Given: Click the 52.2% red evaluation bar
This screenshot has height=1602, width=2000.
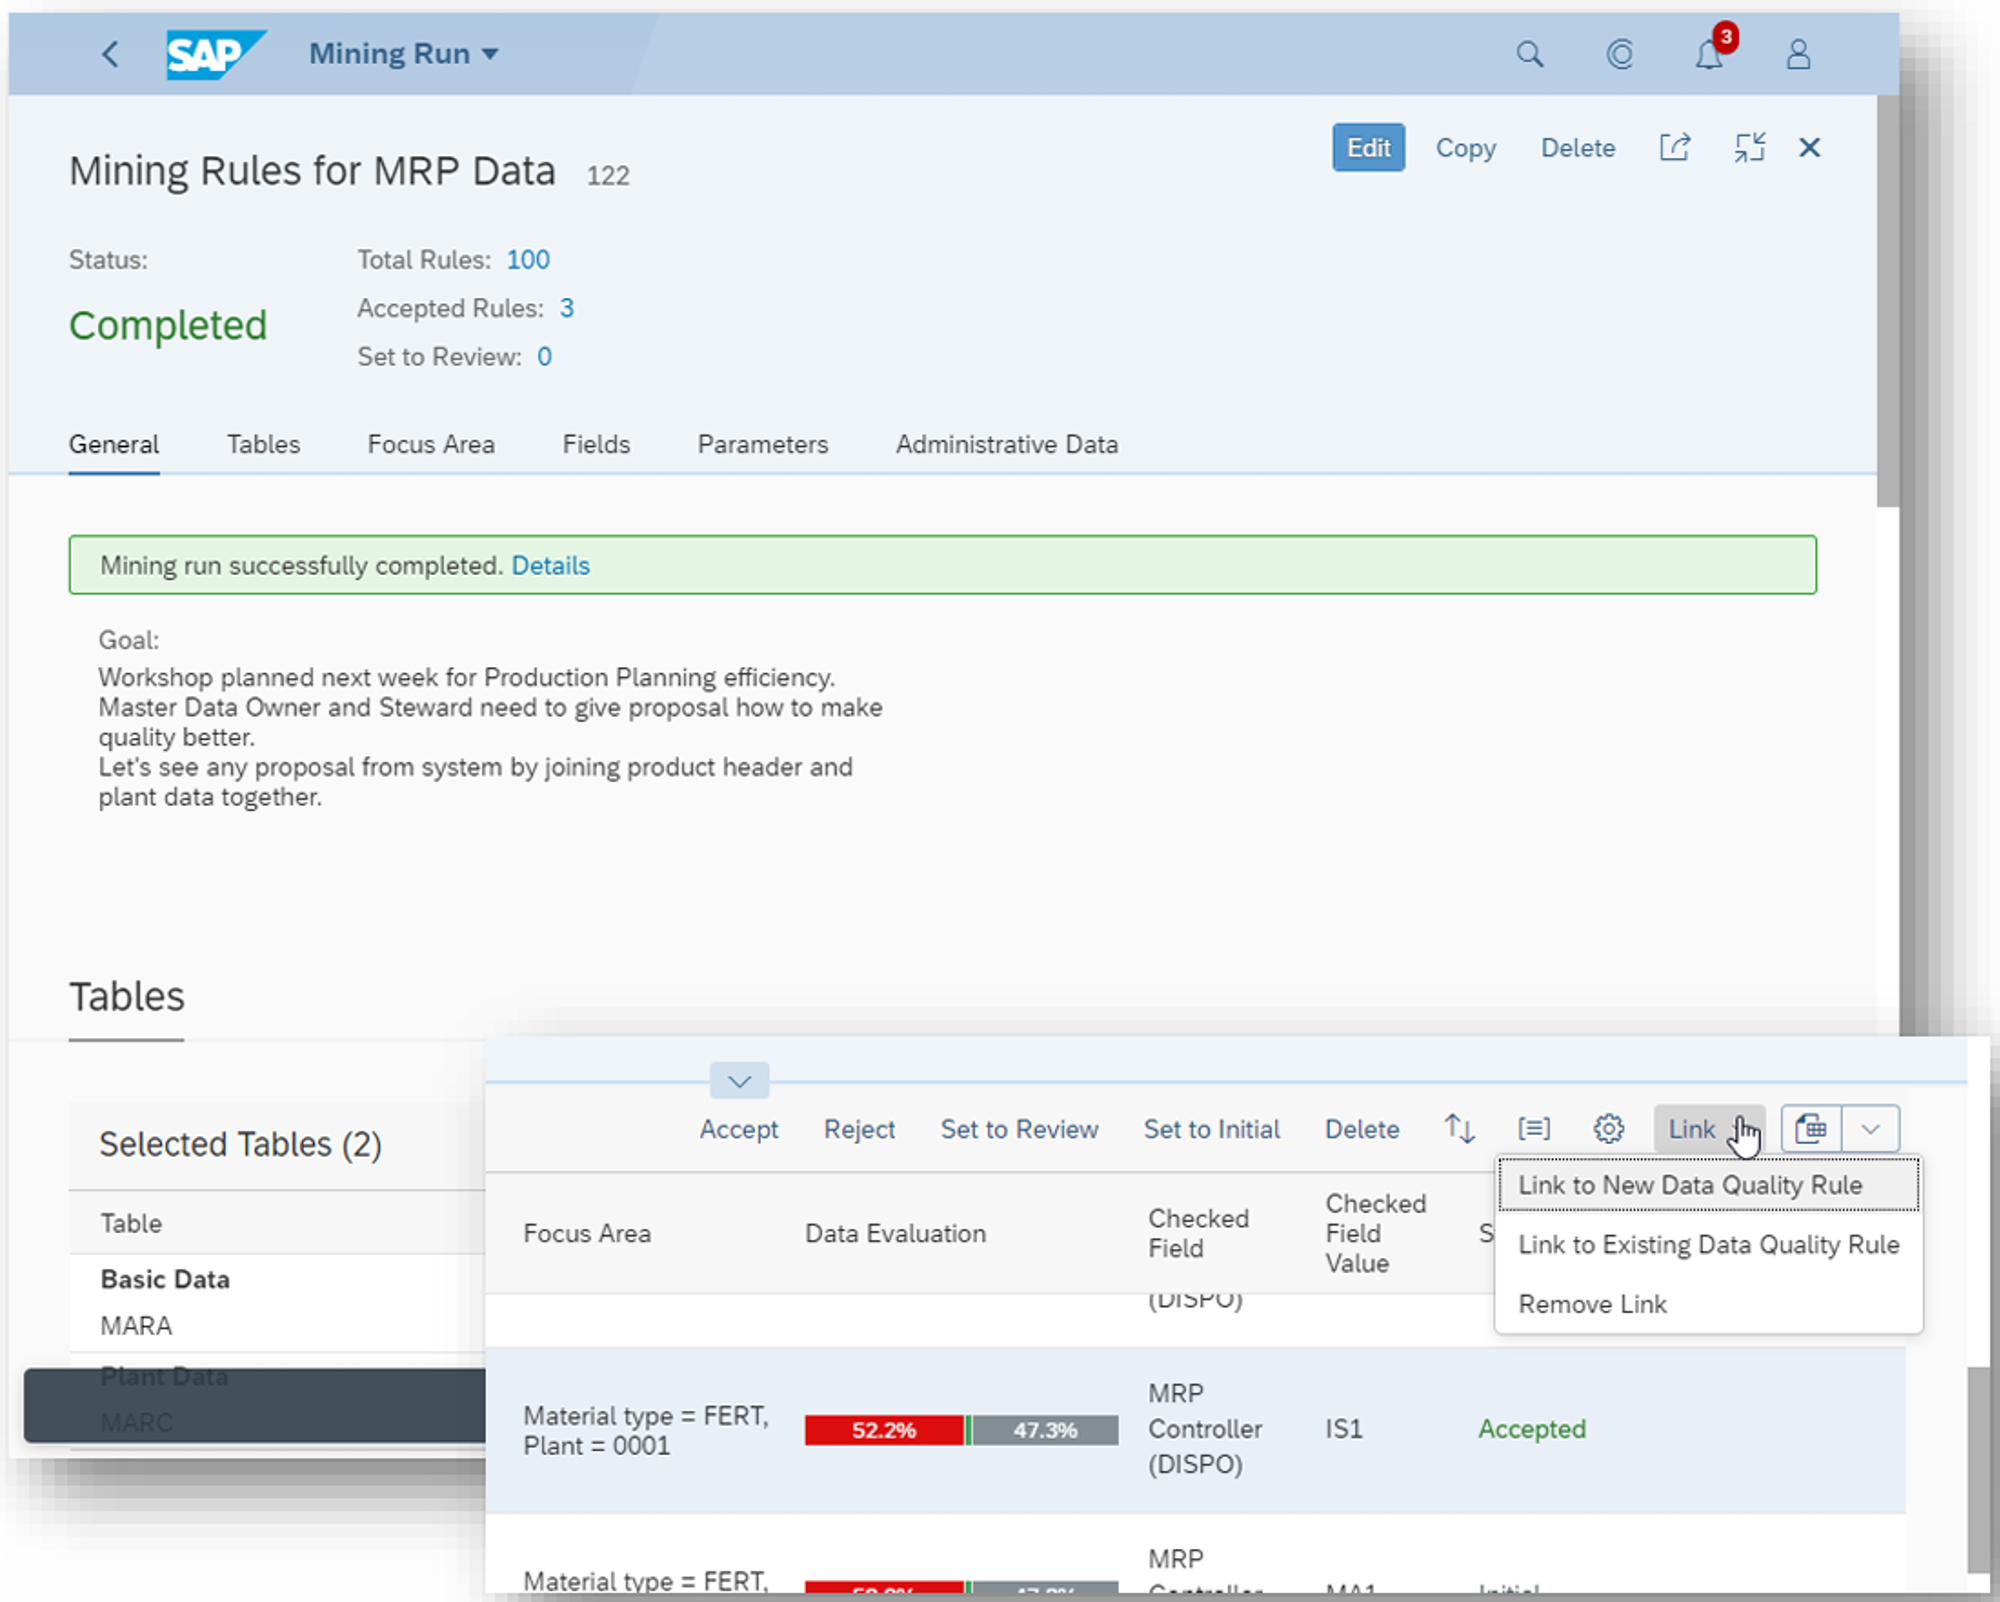Looking at the screenshot, I should click(884, 1430).
